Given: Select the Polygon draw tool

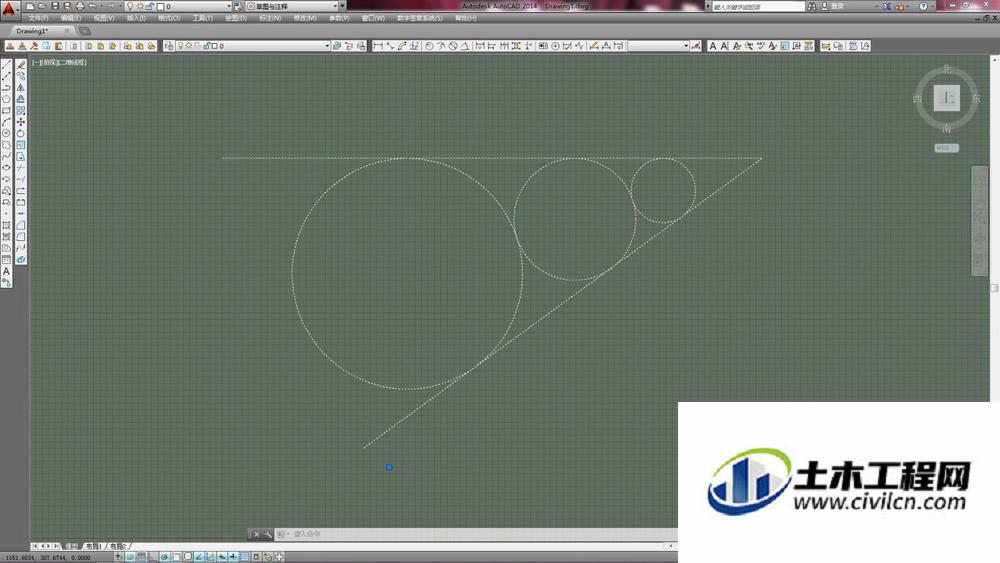Looking at the screenshot, I should (6, 99).
